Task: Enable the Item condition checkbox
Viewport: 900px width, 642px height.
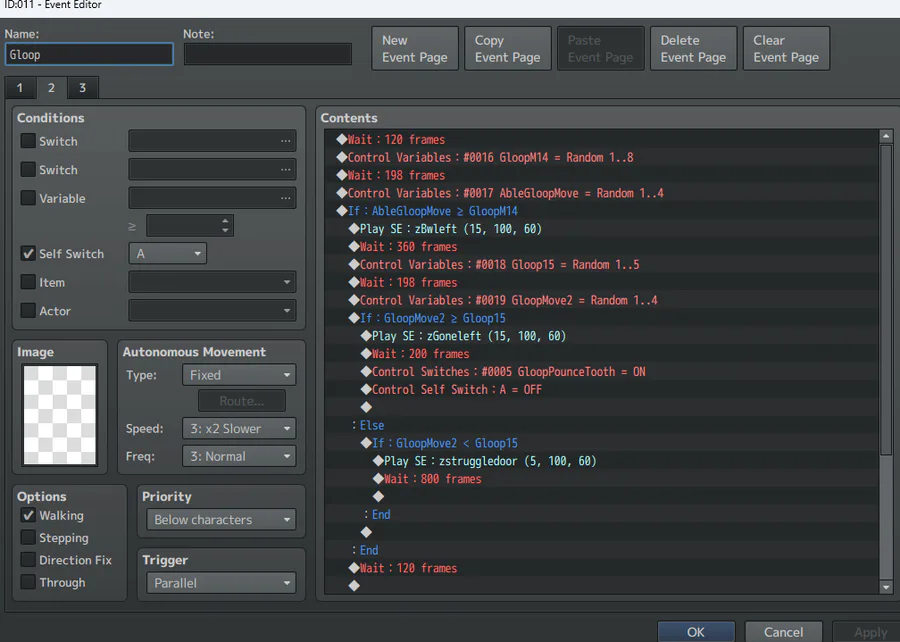Action: coord(28,282)
